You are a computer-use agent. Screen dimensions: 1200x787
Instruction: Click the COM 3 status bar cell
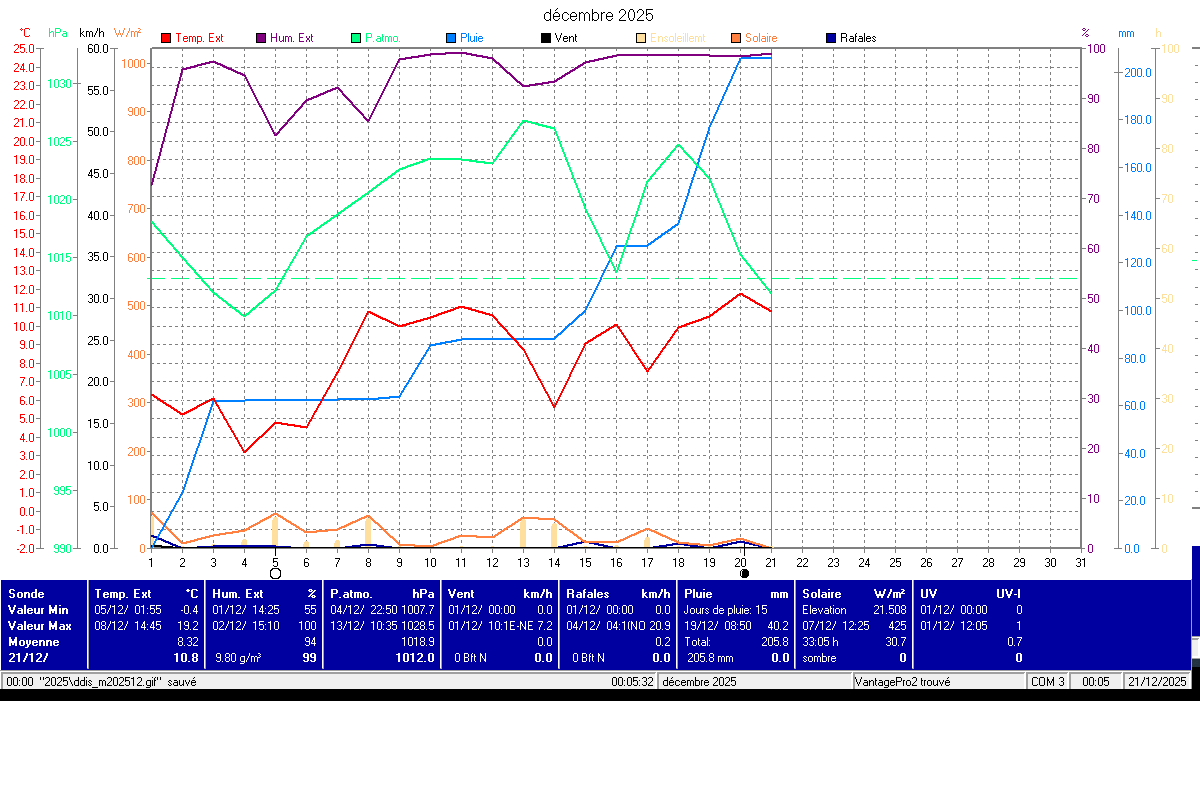pyautogui.click(x=1047, y=682)
